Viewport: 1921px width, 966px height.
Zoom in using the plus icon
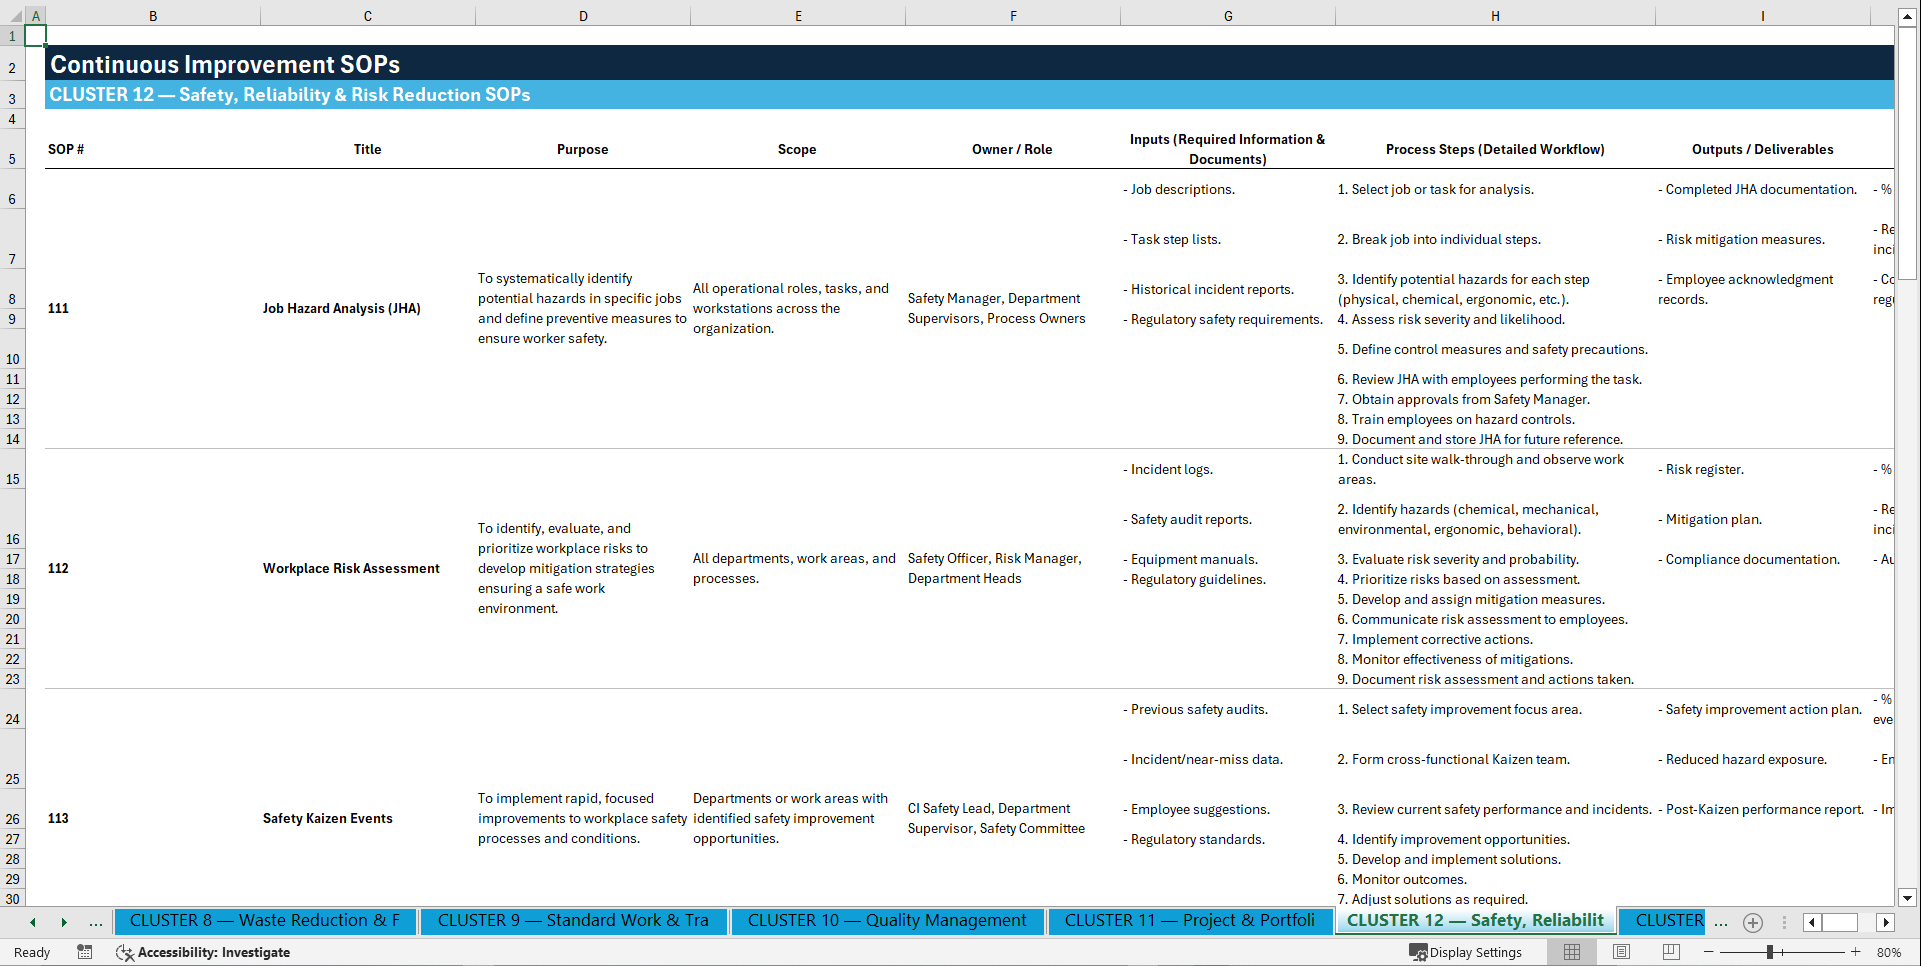pyautogui.click(x=1857, y=952)
